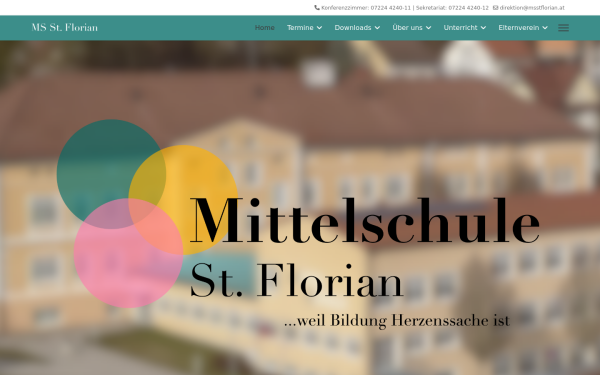This screenshot has width=600, height=375.
Task: Click the MS St. Florian site logo
Action: click(65, 28)
